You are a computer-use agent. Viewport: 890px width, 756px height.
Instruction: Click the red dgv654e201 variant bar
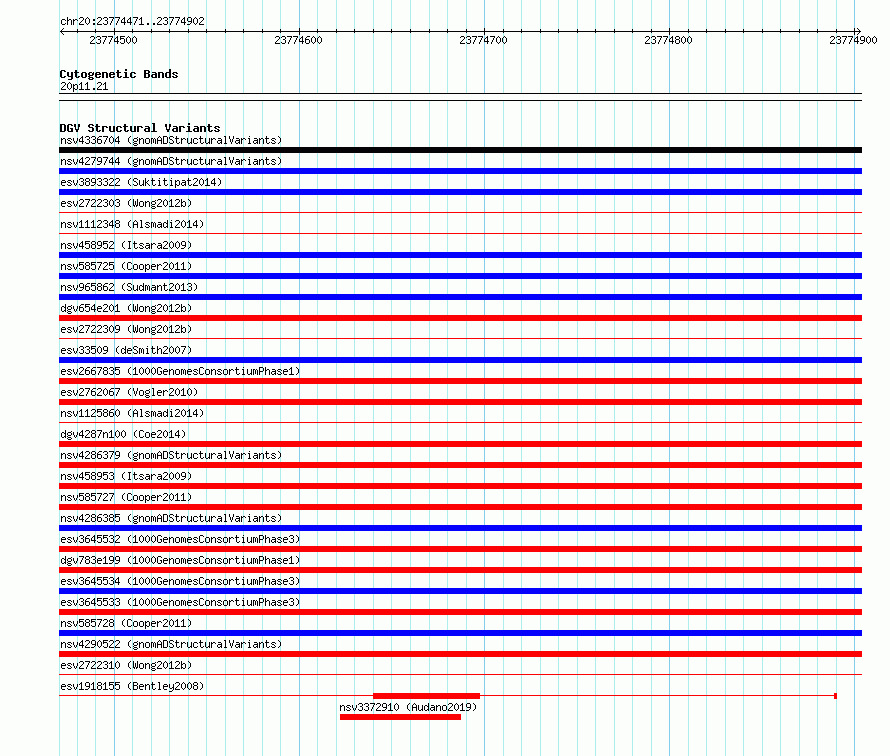point(460,318)
